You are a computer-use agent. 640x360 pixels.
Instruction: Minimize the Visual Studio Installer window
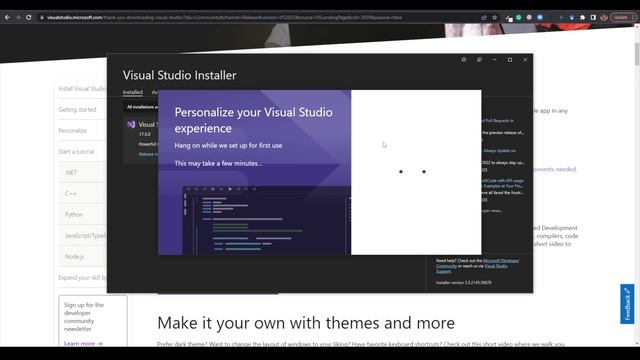click(x=495, y=60)
